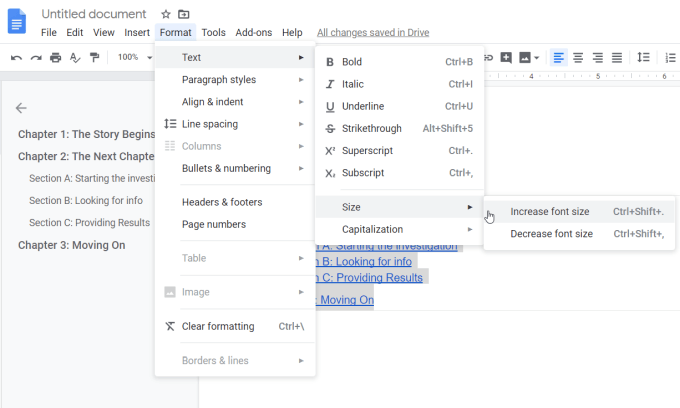Expand the Line spacing submenu
The height and width of the screenshot is (408, 680).
tap(235, 124)
